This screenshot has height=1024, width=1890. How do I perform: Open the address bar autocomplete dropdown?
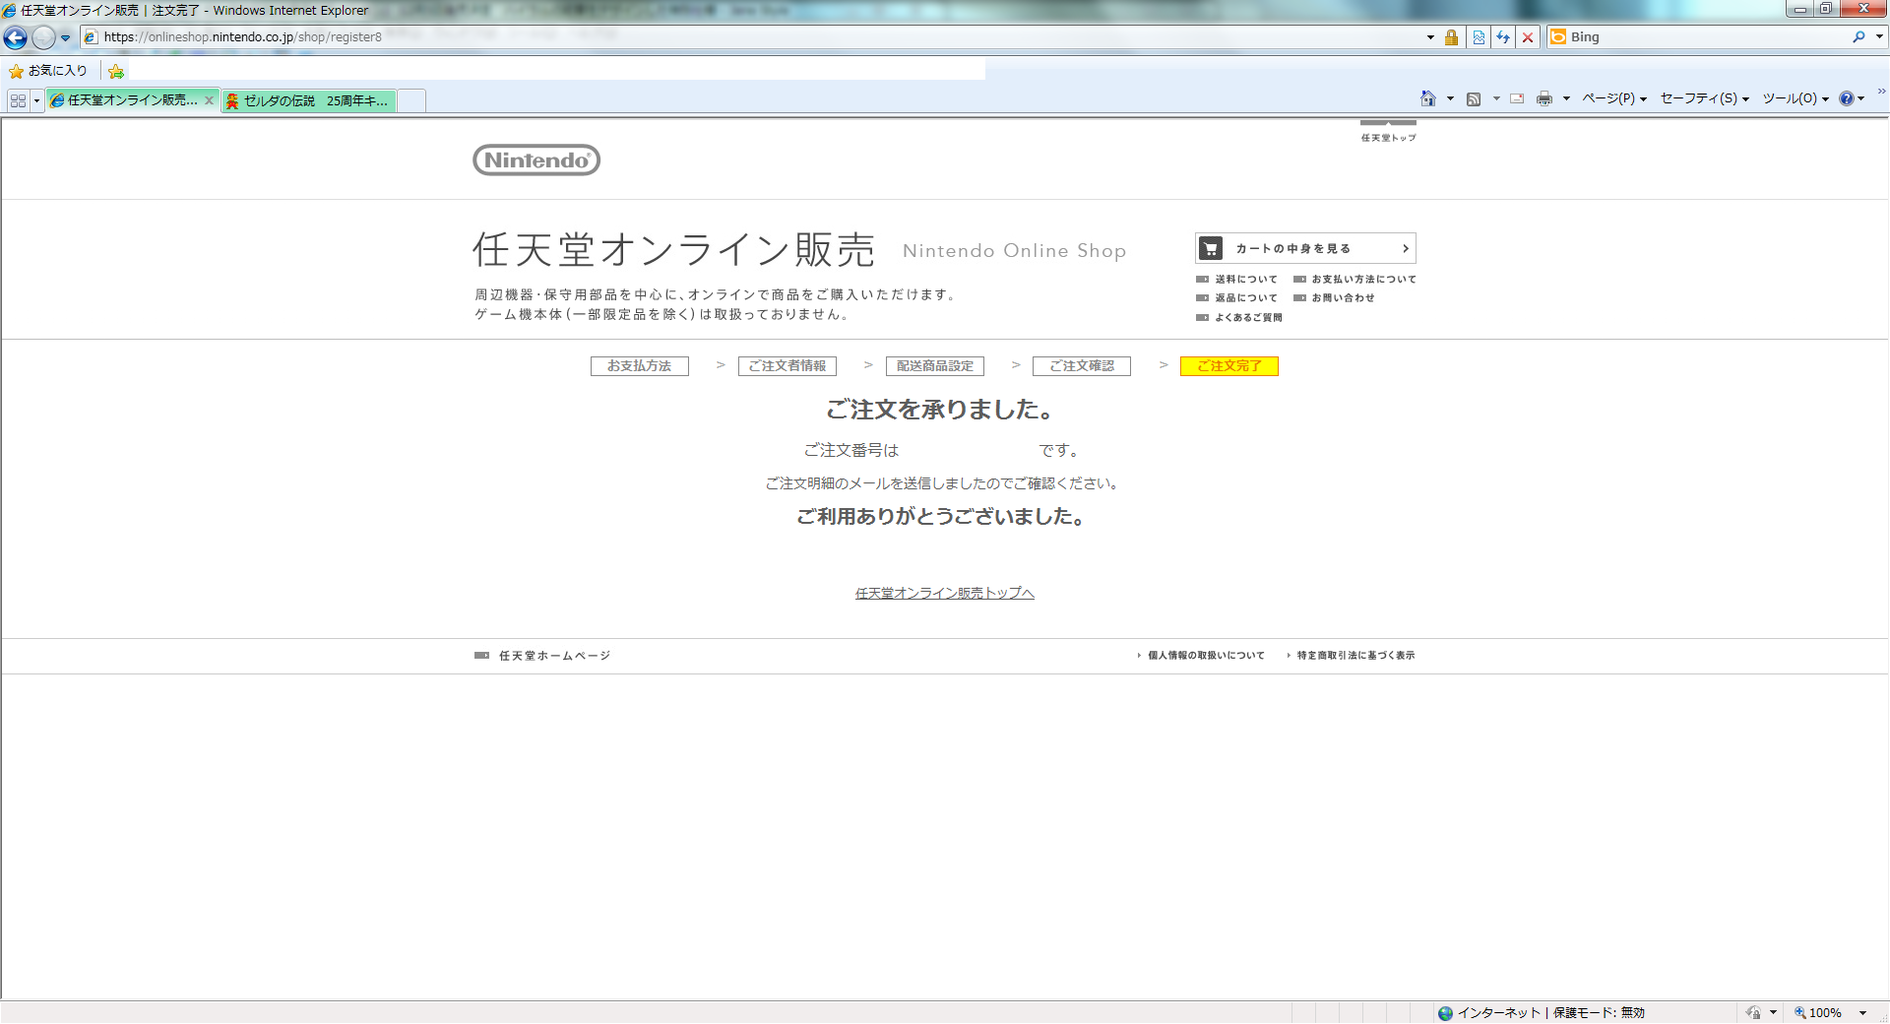coord(1430,37)
